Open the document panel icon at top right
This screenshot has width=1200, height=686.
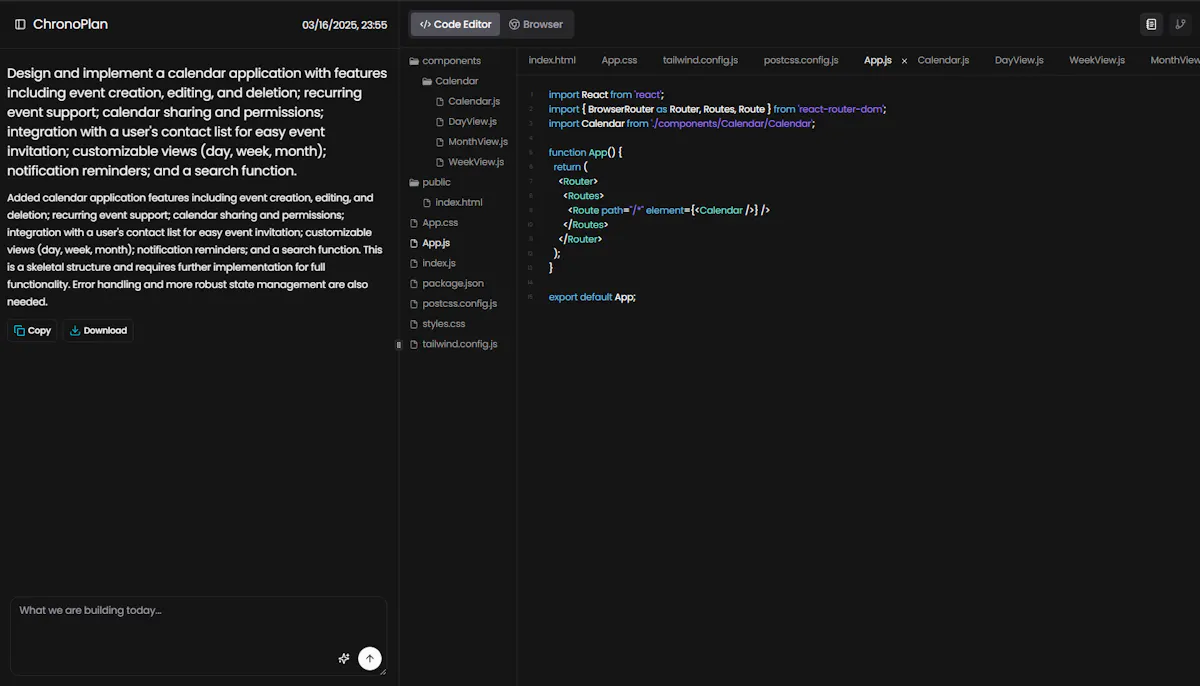1152,24
